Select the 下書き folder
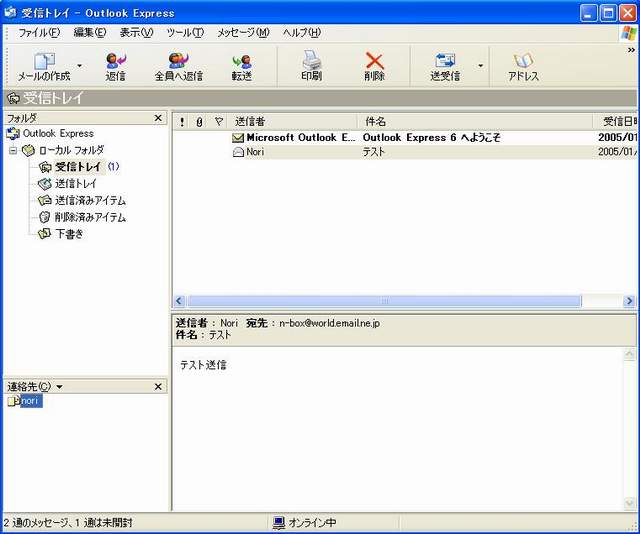 click(69, 234)
